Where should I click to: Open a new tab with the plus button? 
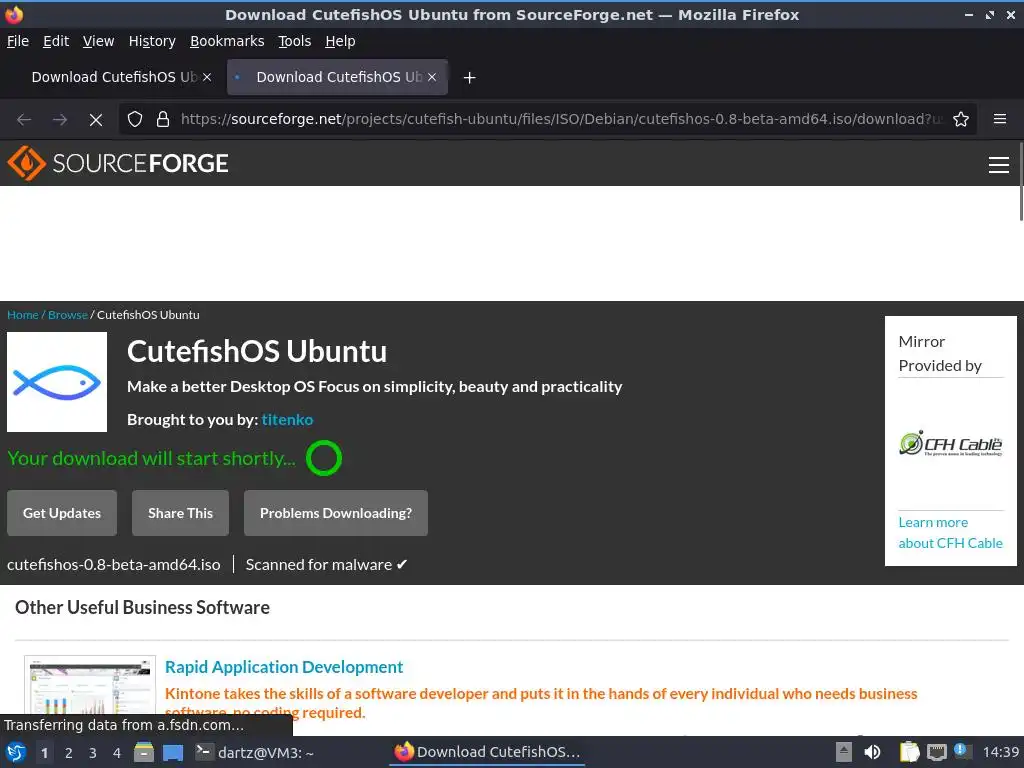pyautogui.click(x=469, y=78)
